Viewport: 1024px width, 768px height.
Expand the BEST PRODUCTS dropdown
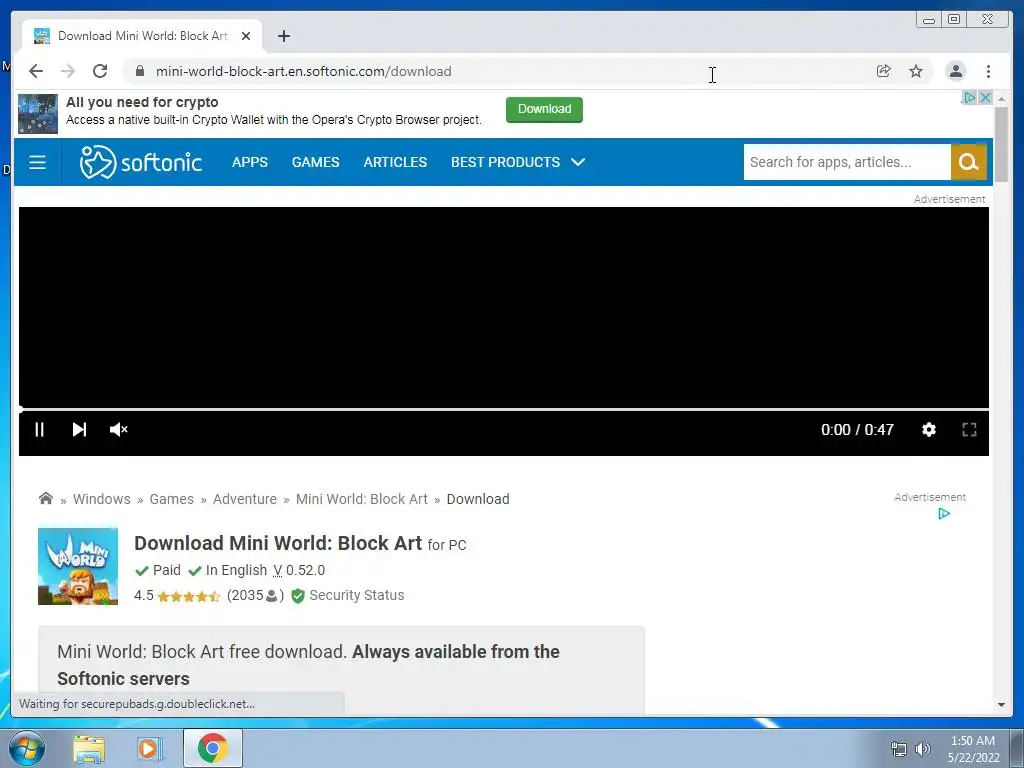(518, 162)
